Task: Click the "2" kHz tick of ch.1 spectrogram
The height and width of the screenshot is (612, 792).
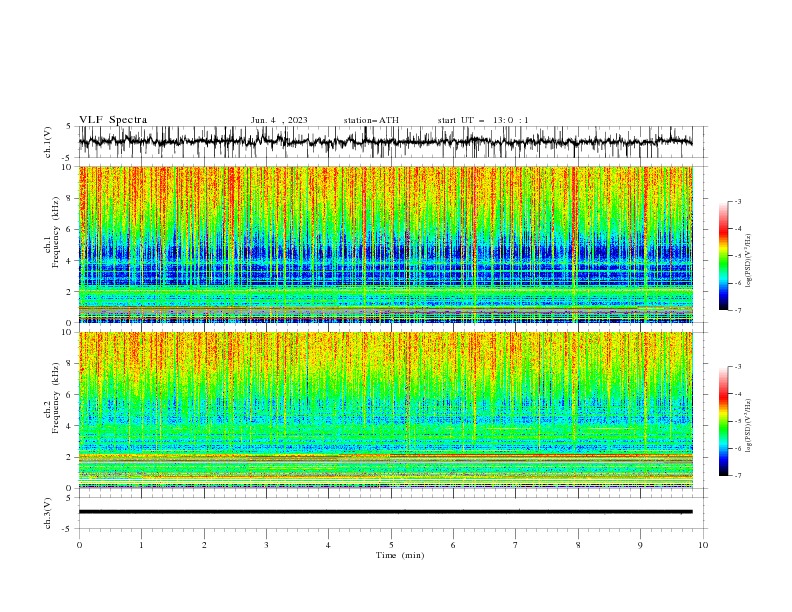Action: [x=70, y=292]
